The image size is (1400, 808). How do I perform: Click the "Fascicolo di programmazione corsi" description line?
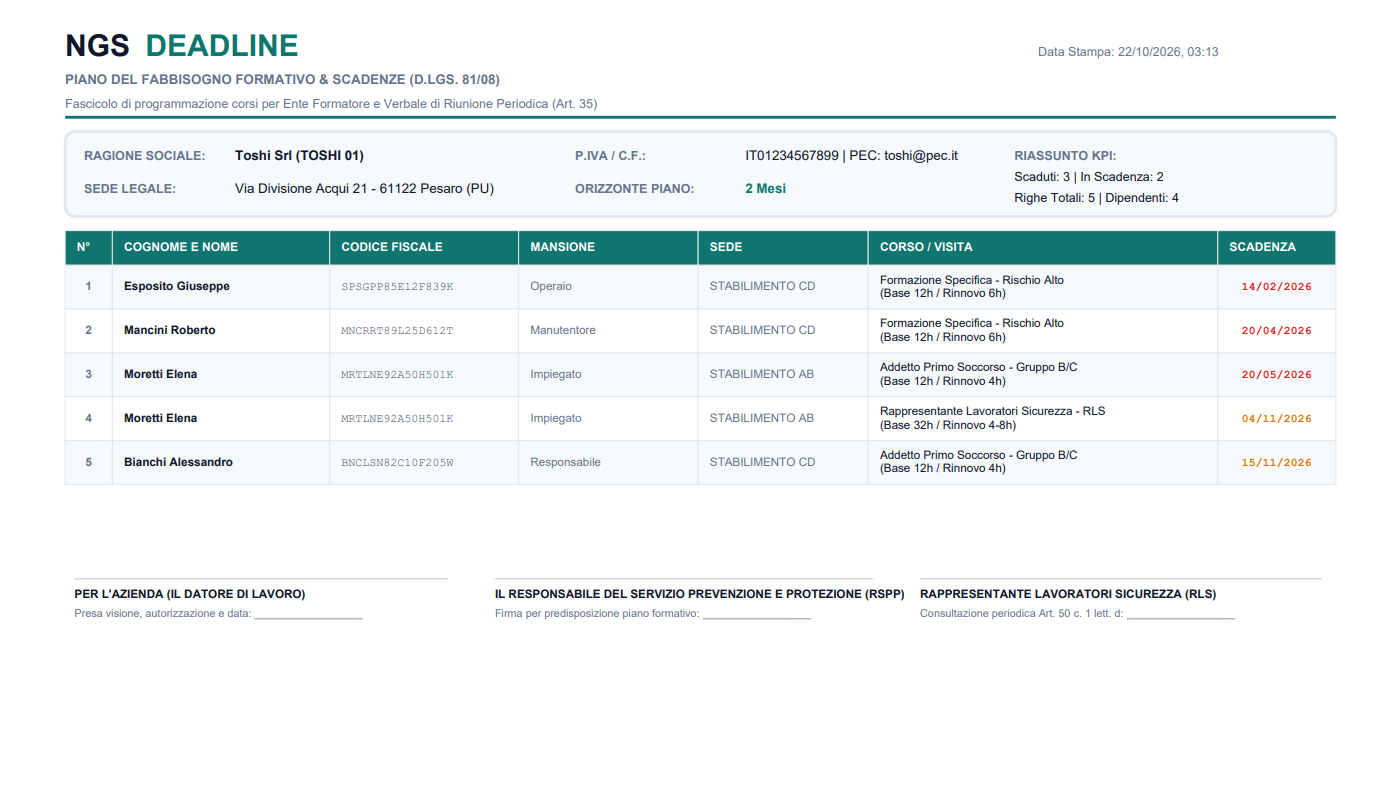coord(331,104)
